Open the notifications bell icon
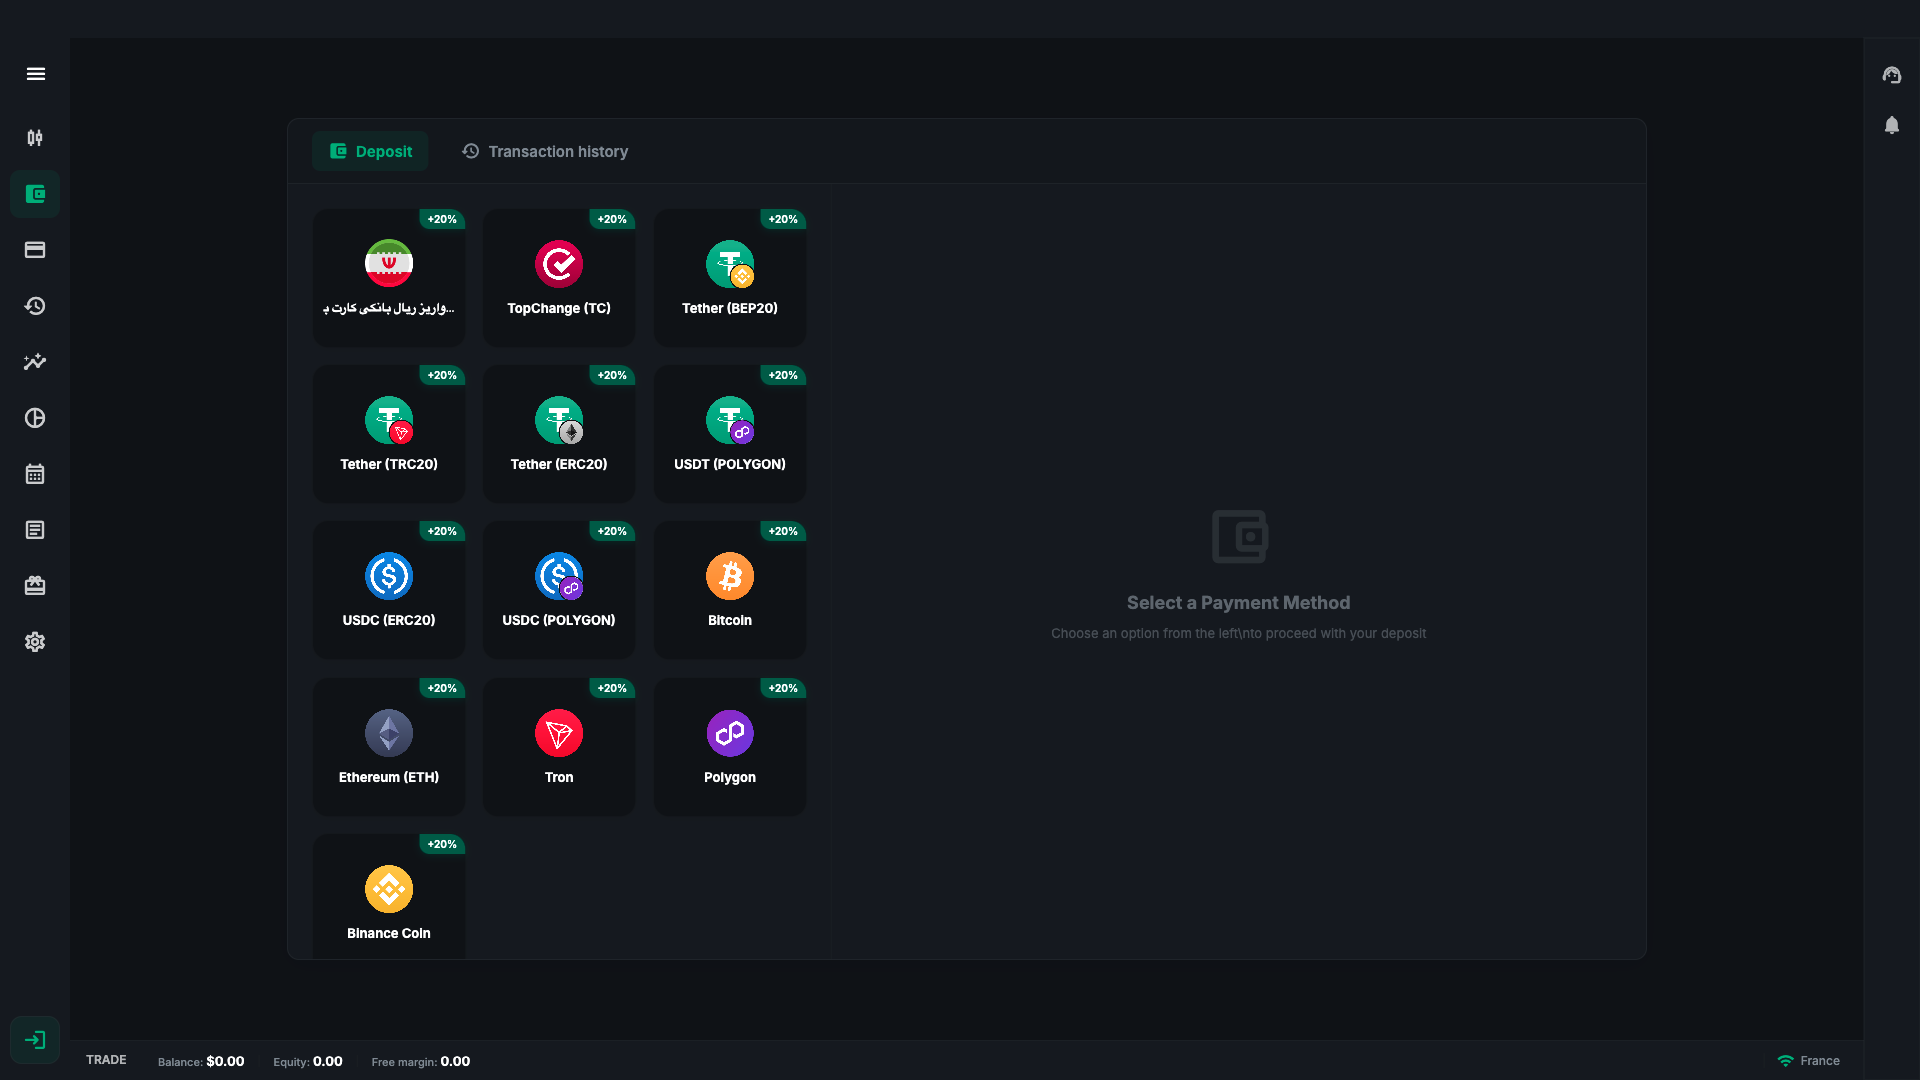1920x1080 pixels. (1892, 125)
